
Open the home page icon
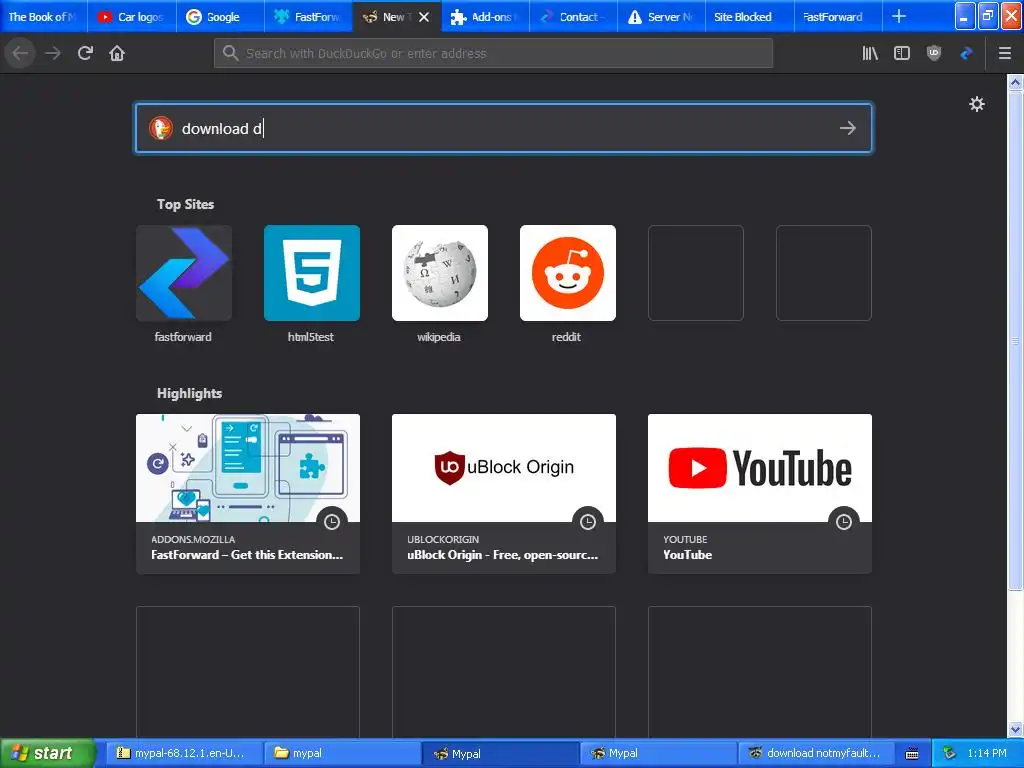pos(117,53)
